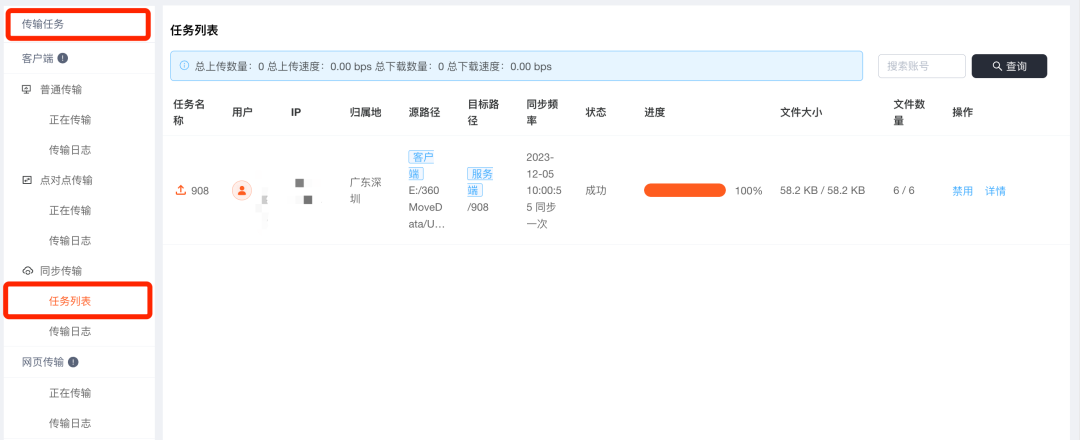Click the info icon next to 客户端
Screen dimensions: 1080x440
pyautogui.click(x=63, y=59)
